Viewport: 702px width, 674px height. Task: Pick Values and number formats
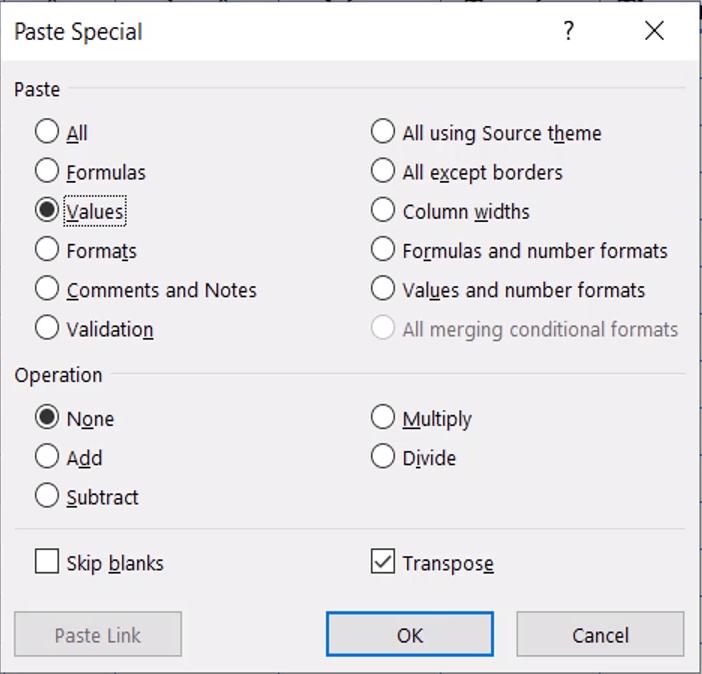pyautogui.click(x=383, y=289)
